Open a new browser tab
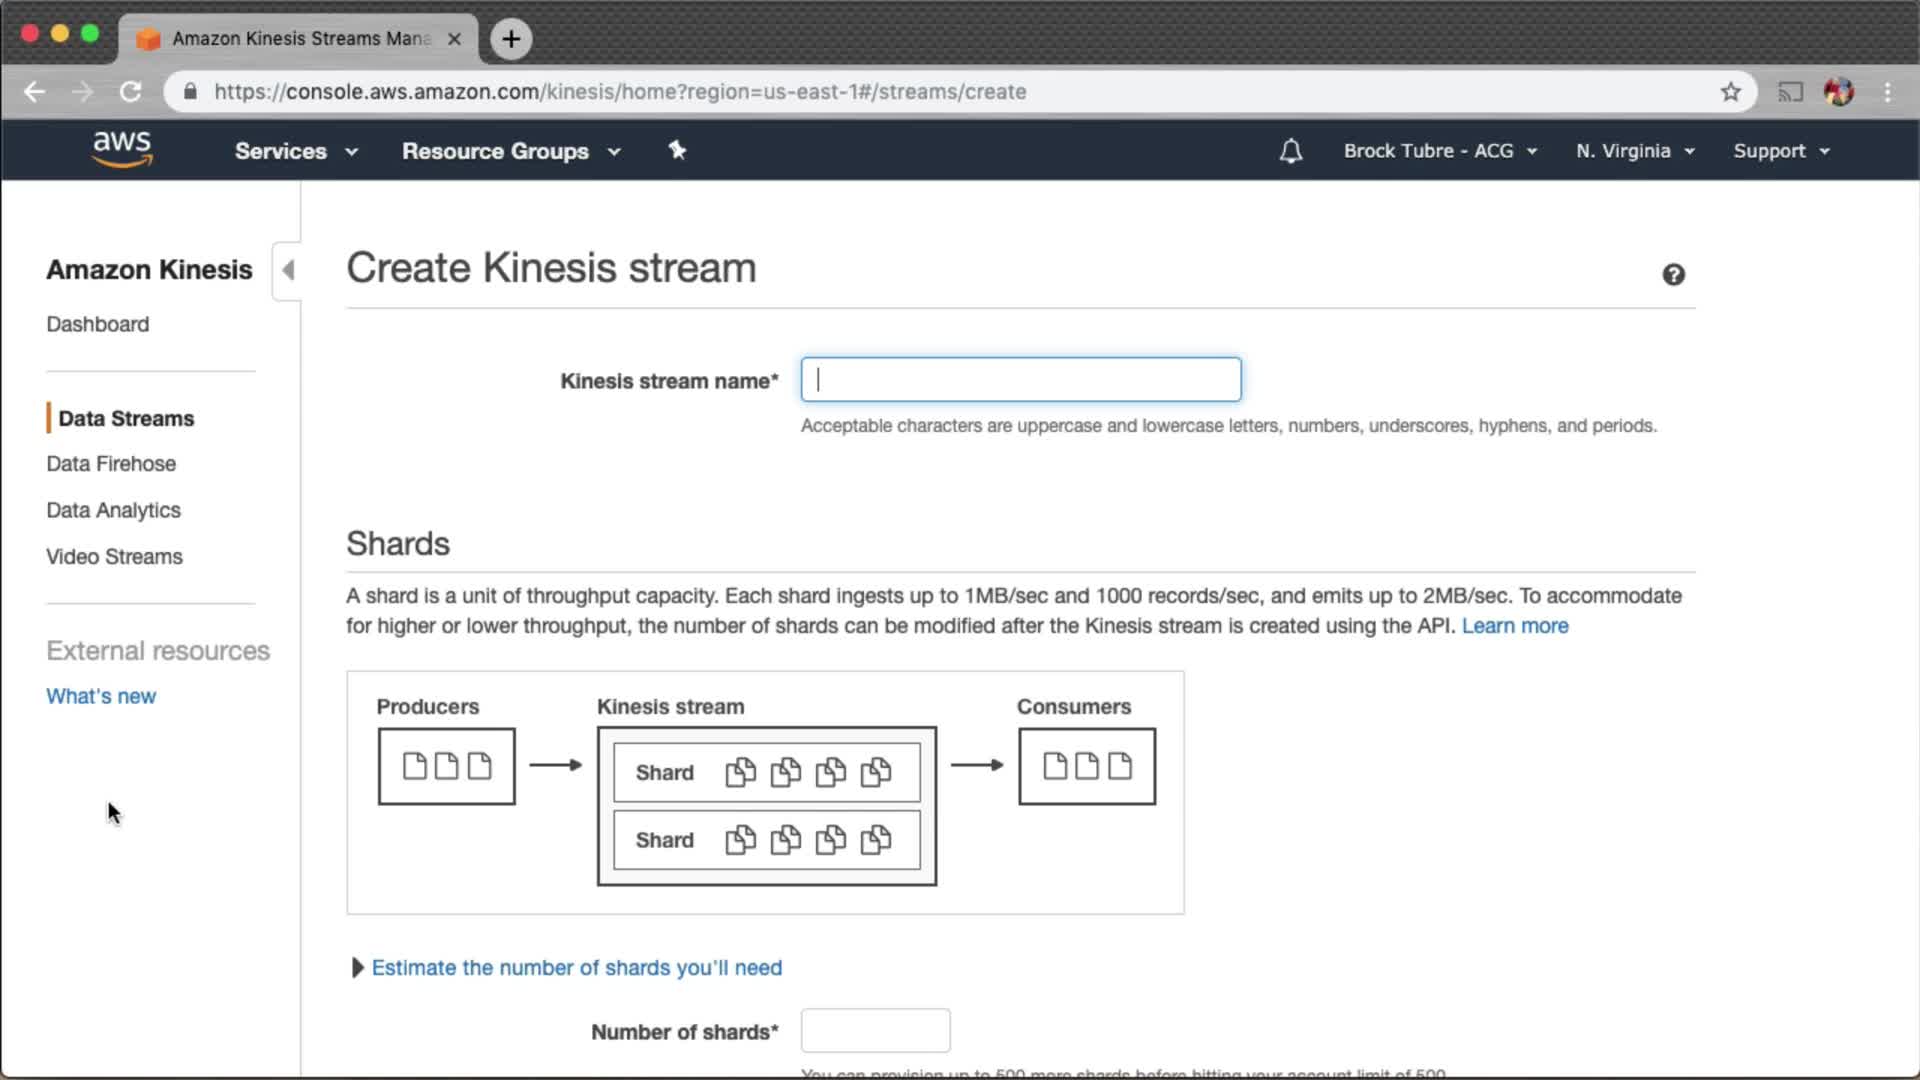1920x1080 pixels. 511,39
